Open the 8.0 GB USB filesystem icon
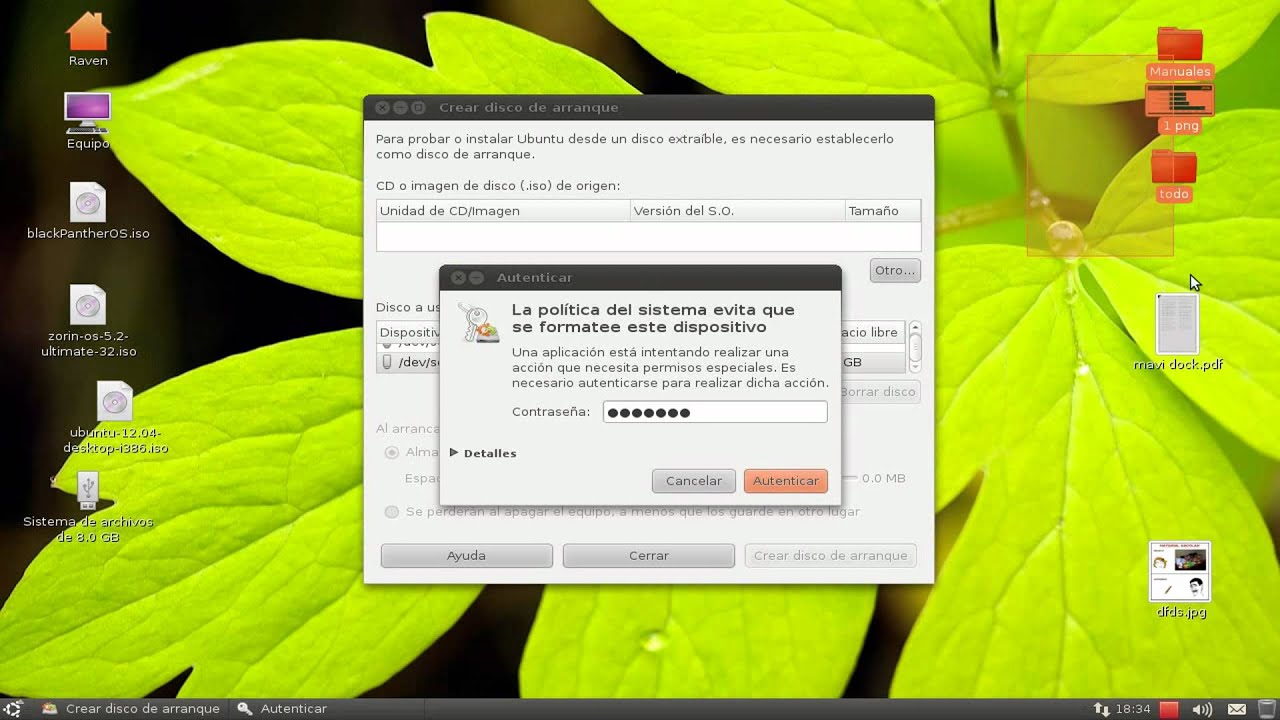The image size is (1280, 720). [87, 491]
